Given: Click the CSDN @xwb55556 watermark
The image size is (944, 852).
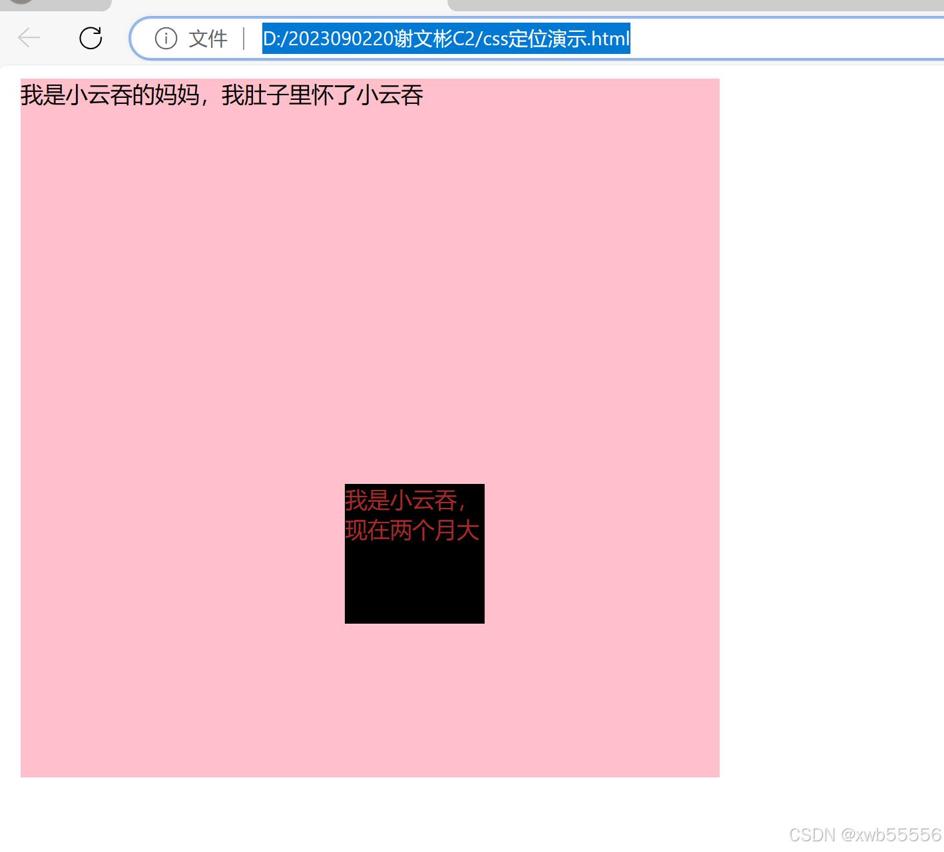Looking at the screenshot, I should pos(865,835).
